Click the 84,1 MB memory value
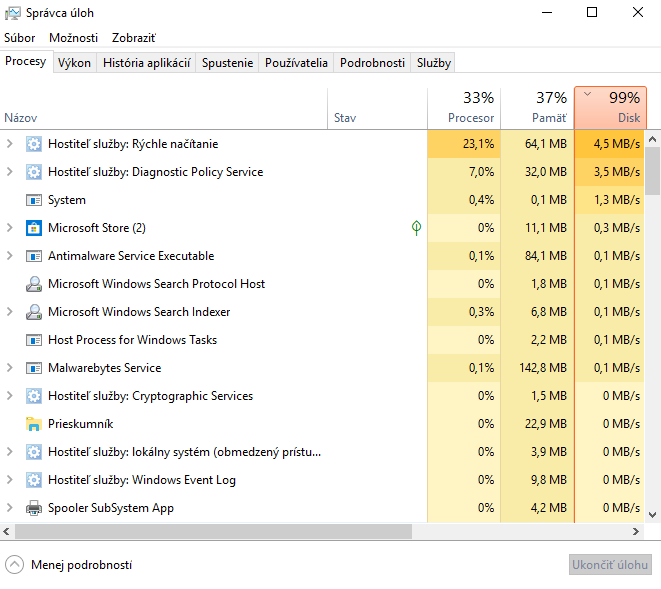The width and height of the screenshot is (661, 589). pos(545,256)
